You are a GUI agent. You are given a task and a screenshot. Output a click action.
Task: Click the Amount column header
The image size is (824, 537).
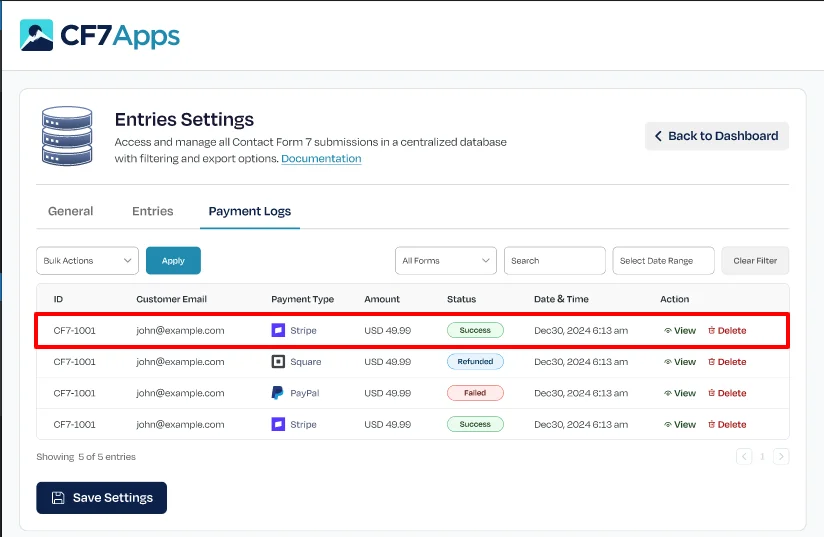click(382, 299)
